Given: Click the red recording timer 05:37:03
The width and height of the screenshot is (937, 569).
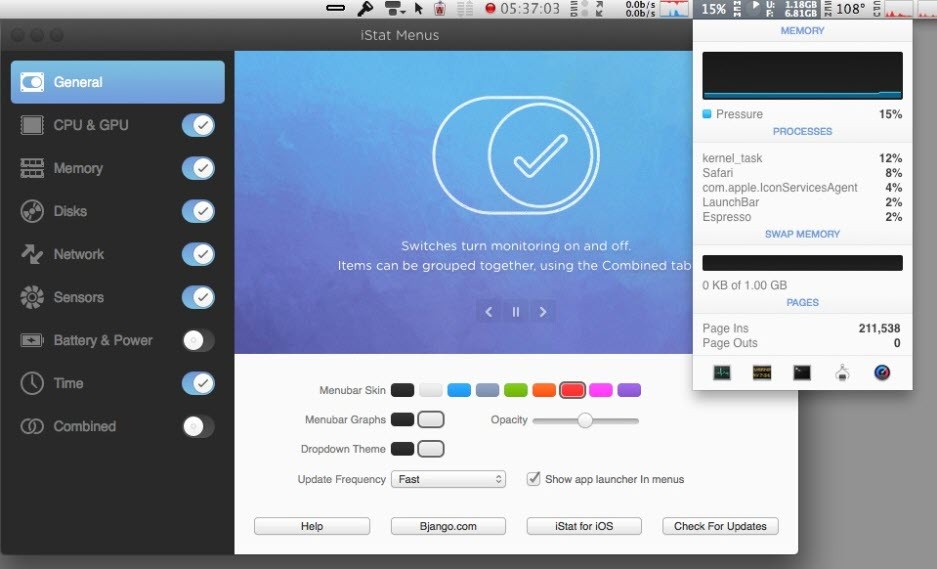Looking at the screenshot, I should [523, 8].
